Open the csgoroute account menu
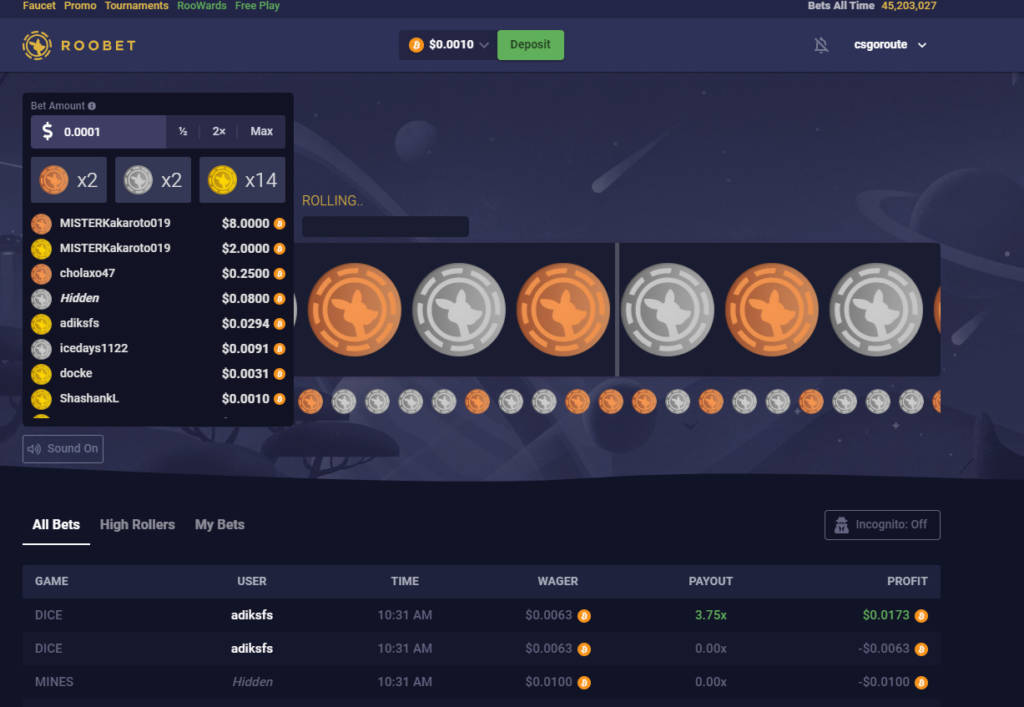The image size is (1024, 707). coord(890,45)
